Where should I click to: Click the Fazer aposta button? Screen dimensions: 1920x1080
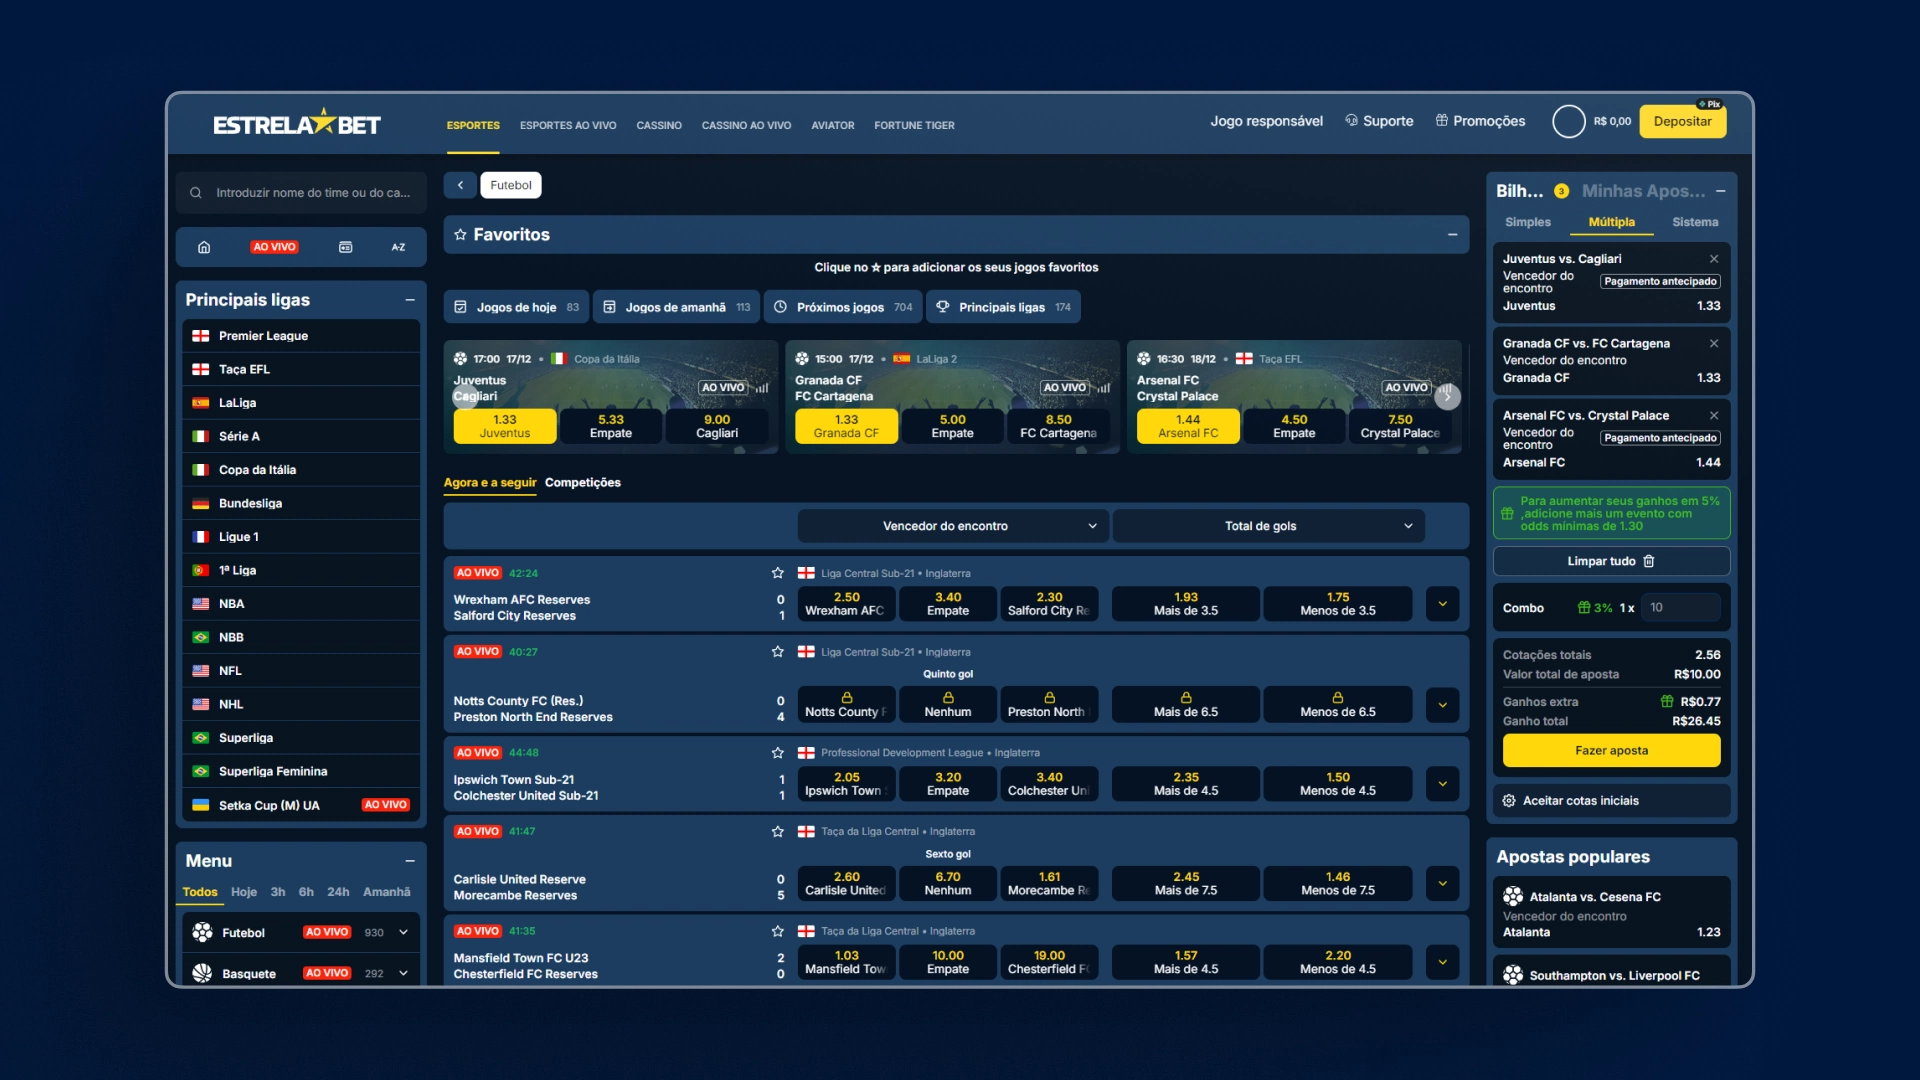pyautogui.click(x=1611, y=750)
